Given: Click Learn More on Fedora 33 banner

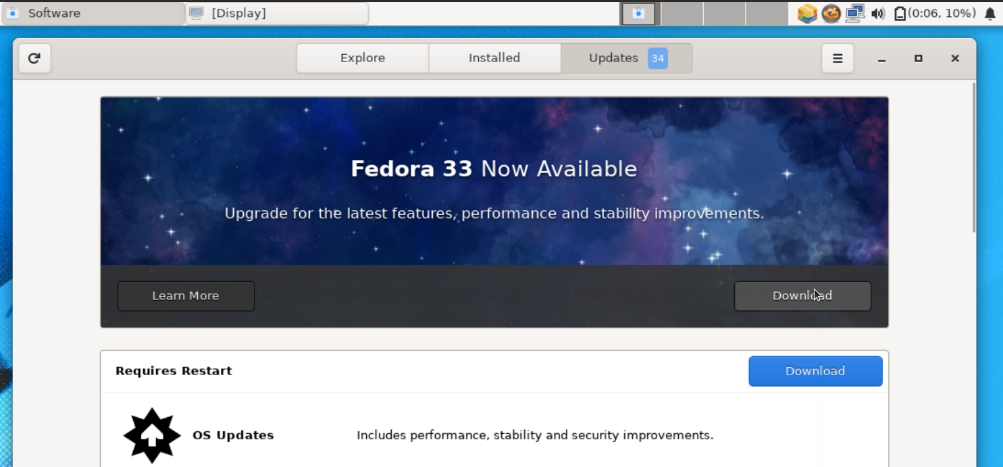Looking at the screenshot, I should tap(186, 296).
